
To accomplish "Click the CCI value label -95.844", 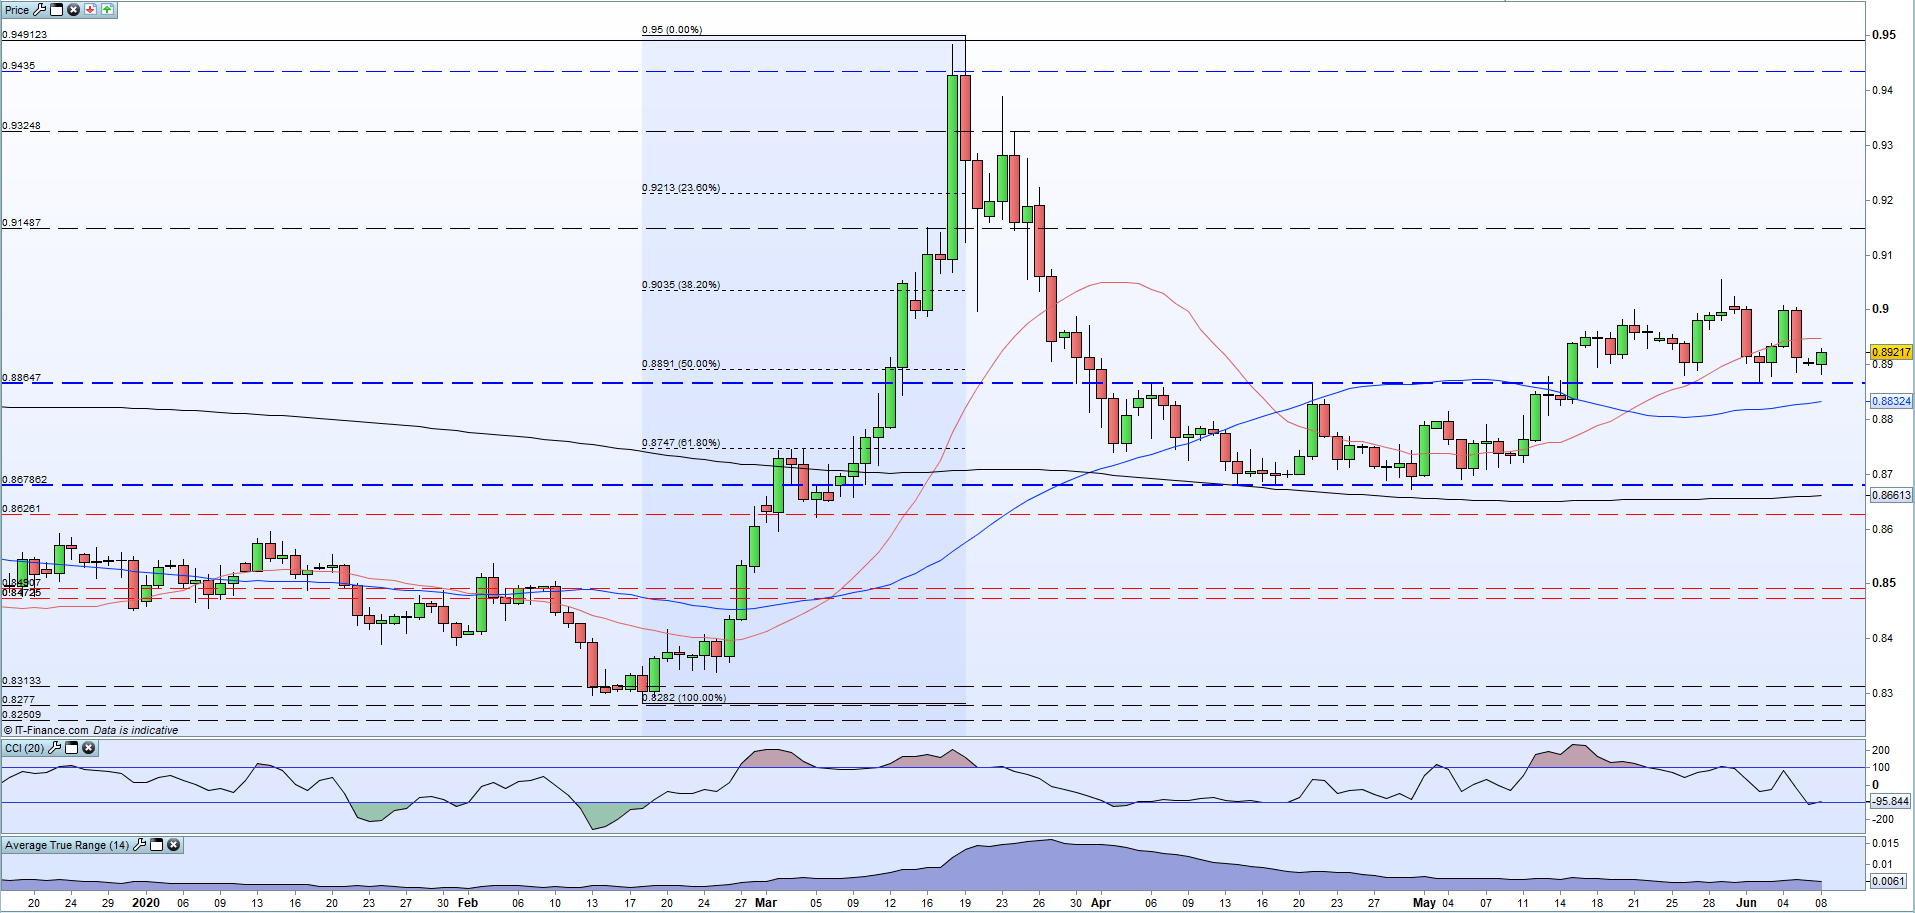I will (x=1890, y=801).
